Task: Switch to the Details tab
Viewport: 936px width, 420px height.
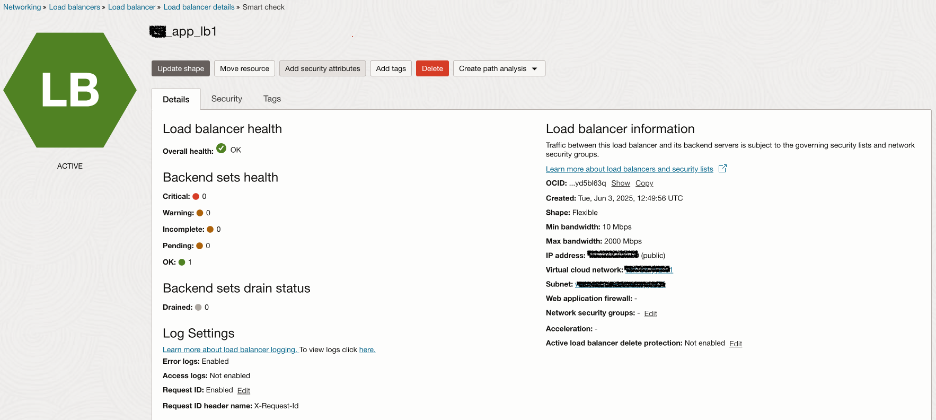Action: pos(176,99)
